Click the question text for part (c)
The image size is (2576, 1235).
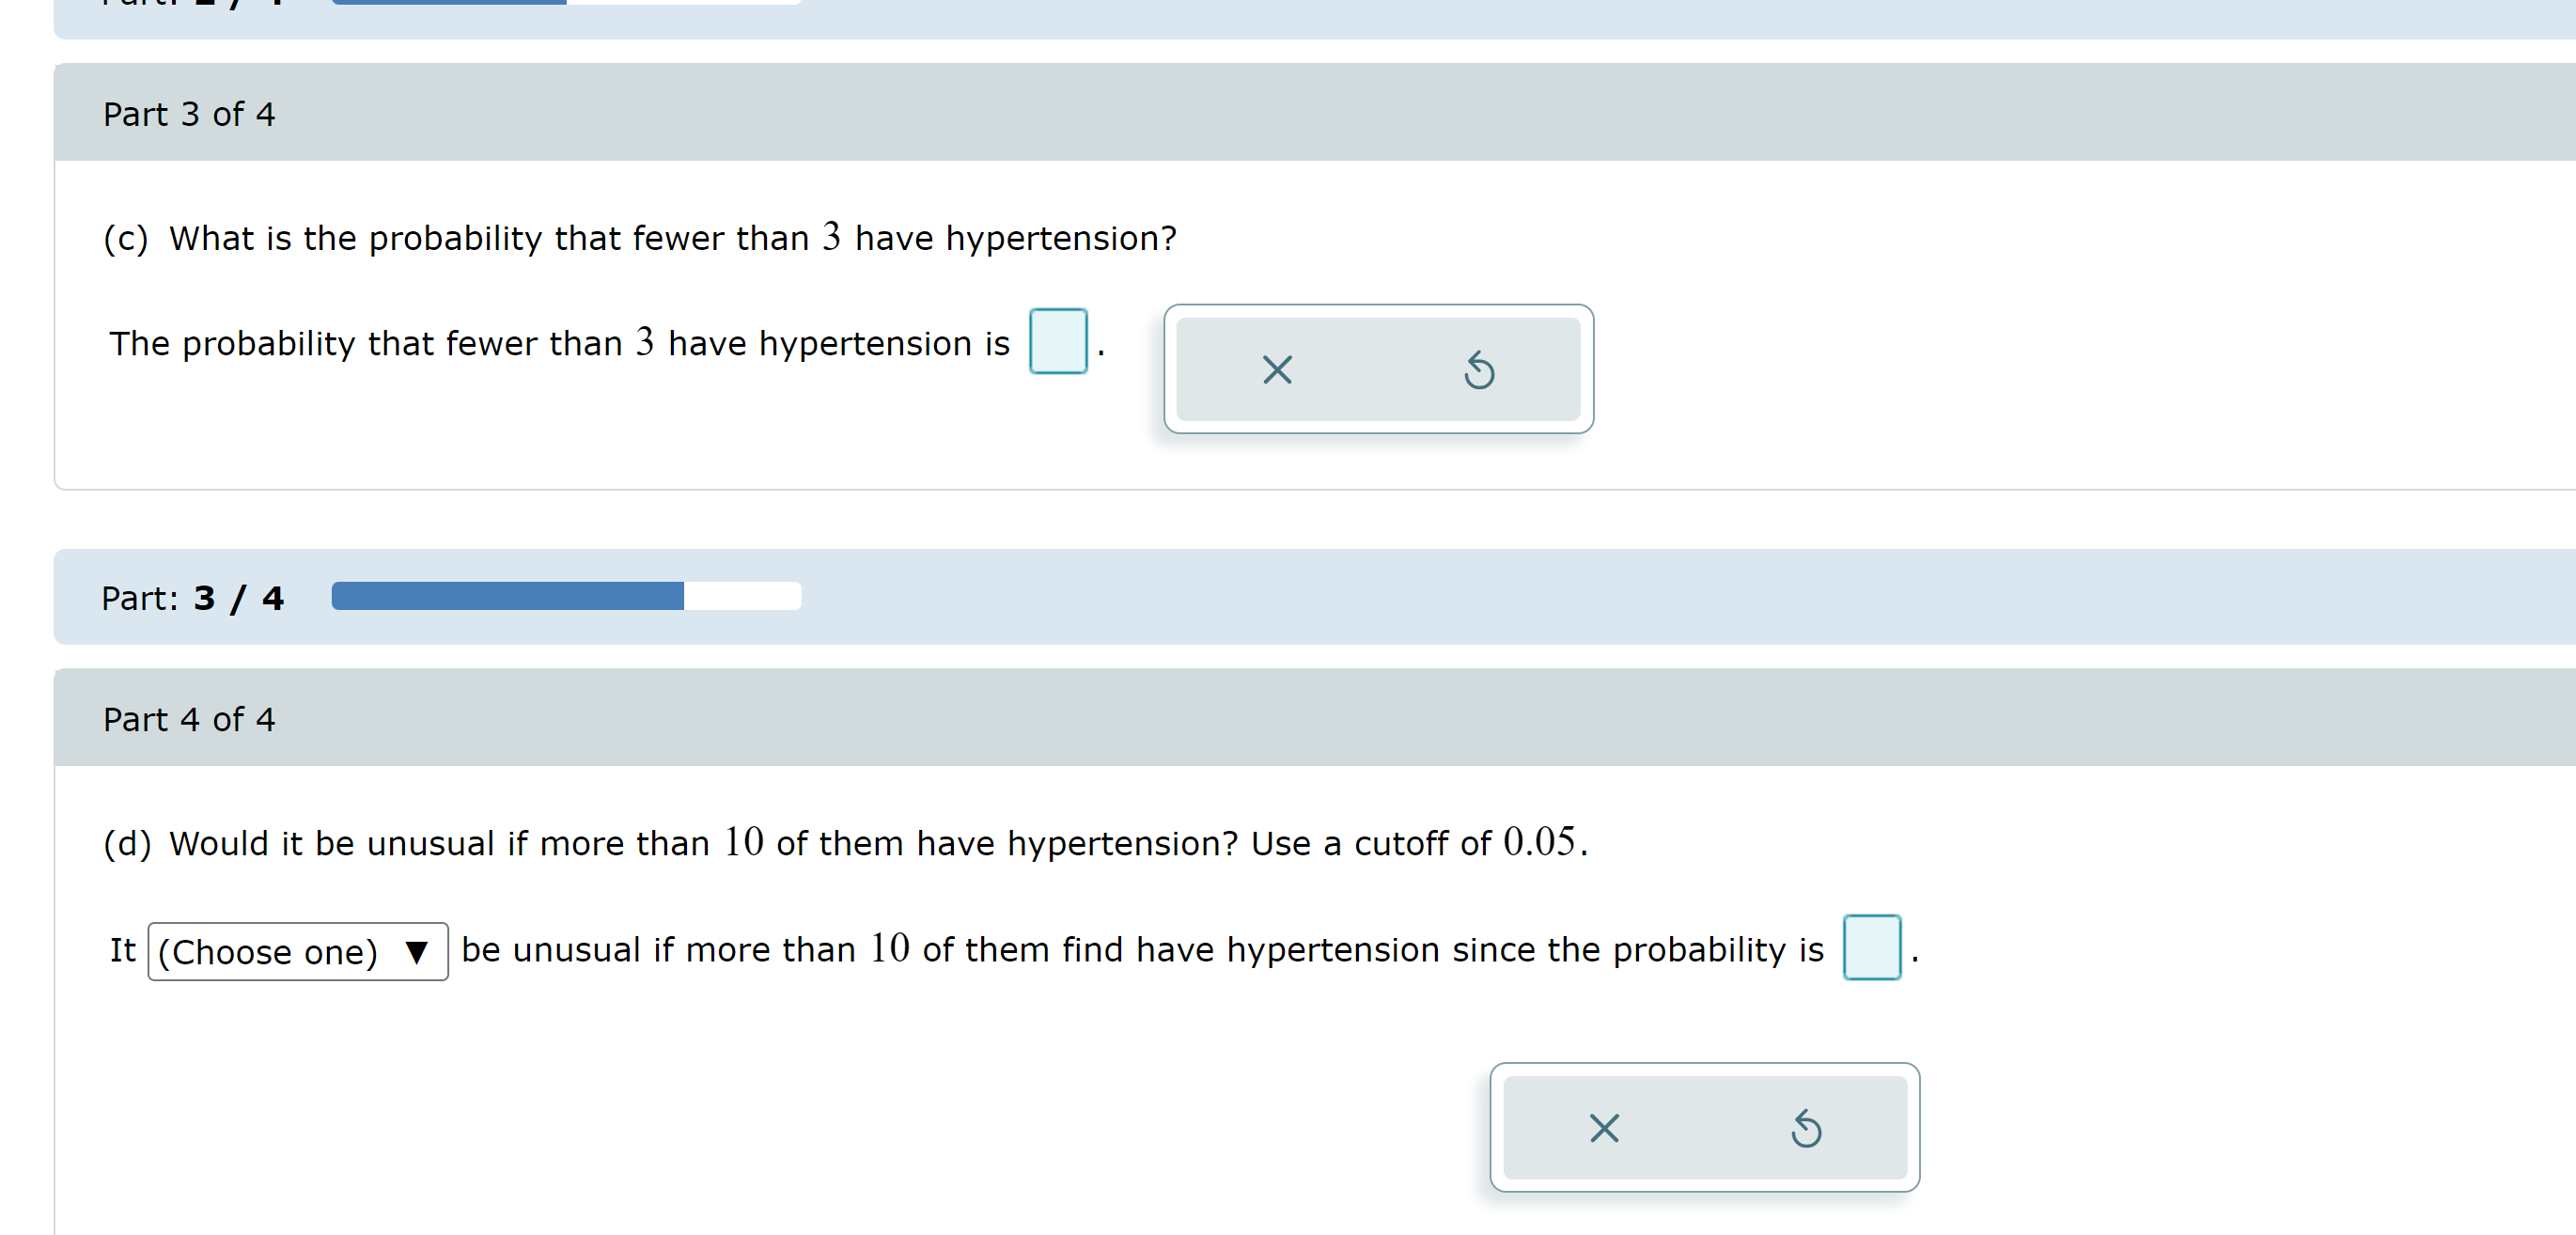tap(639, 238)
